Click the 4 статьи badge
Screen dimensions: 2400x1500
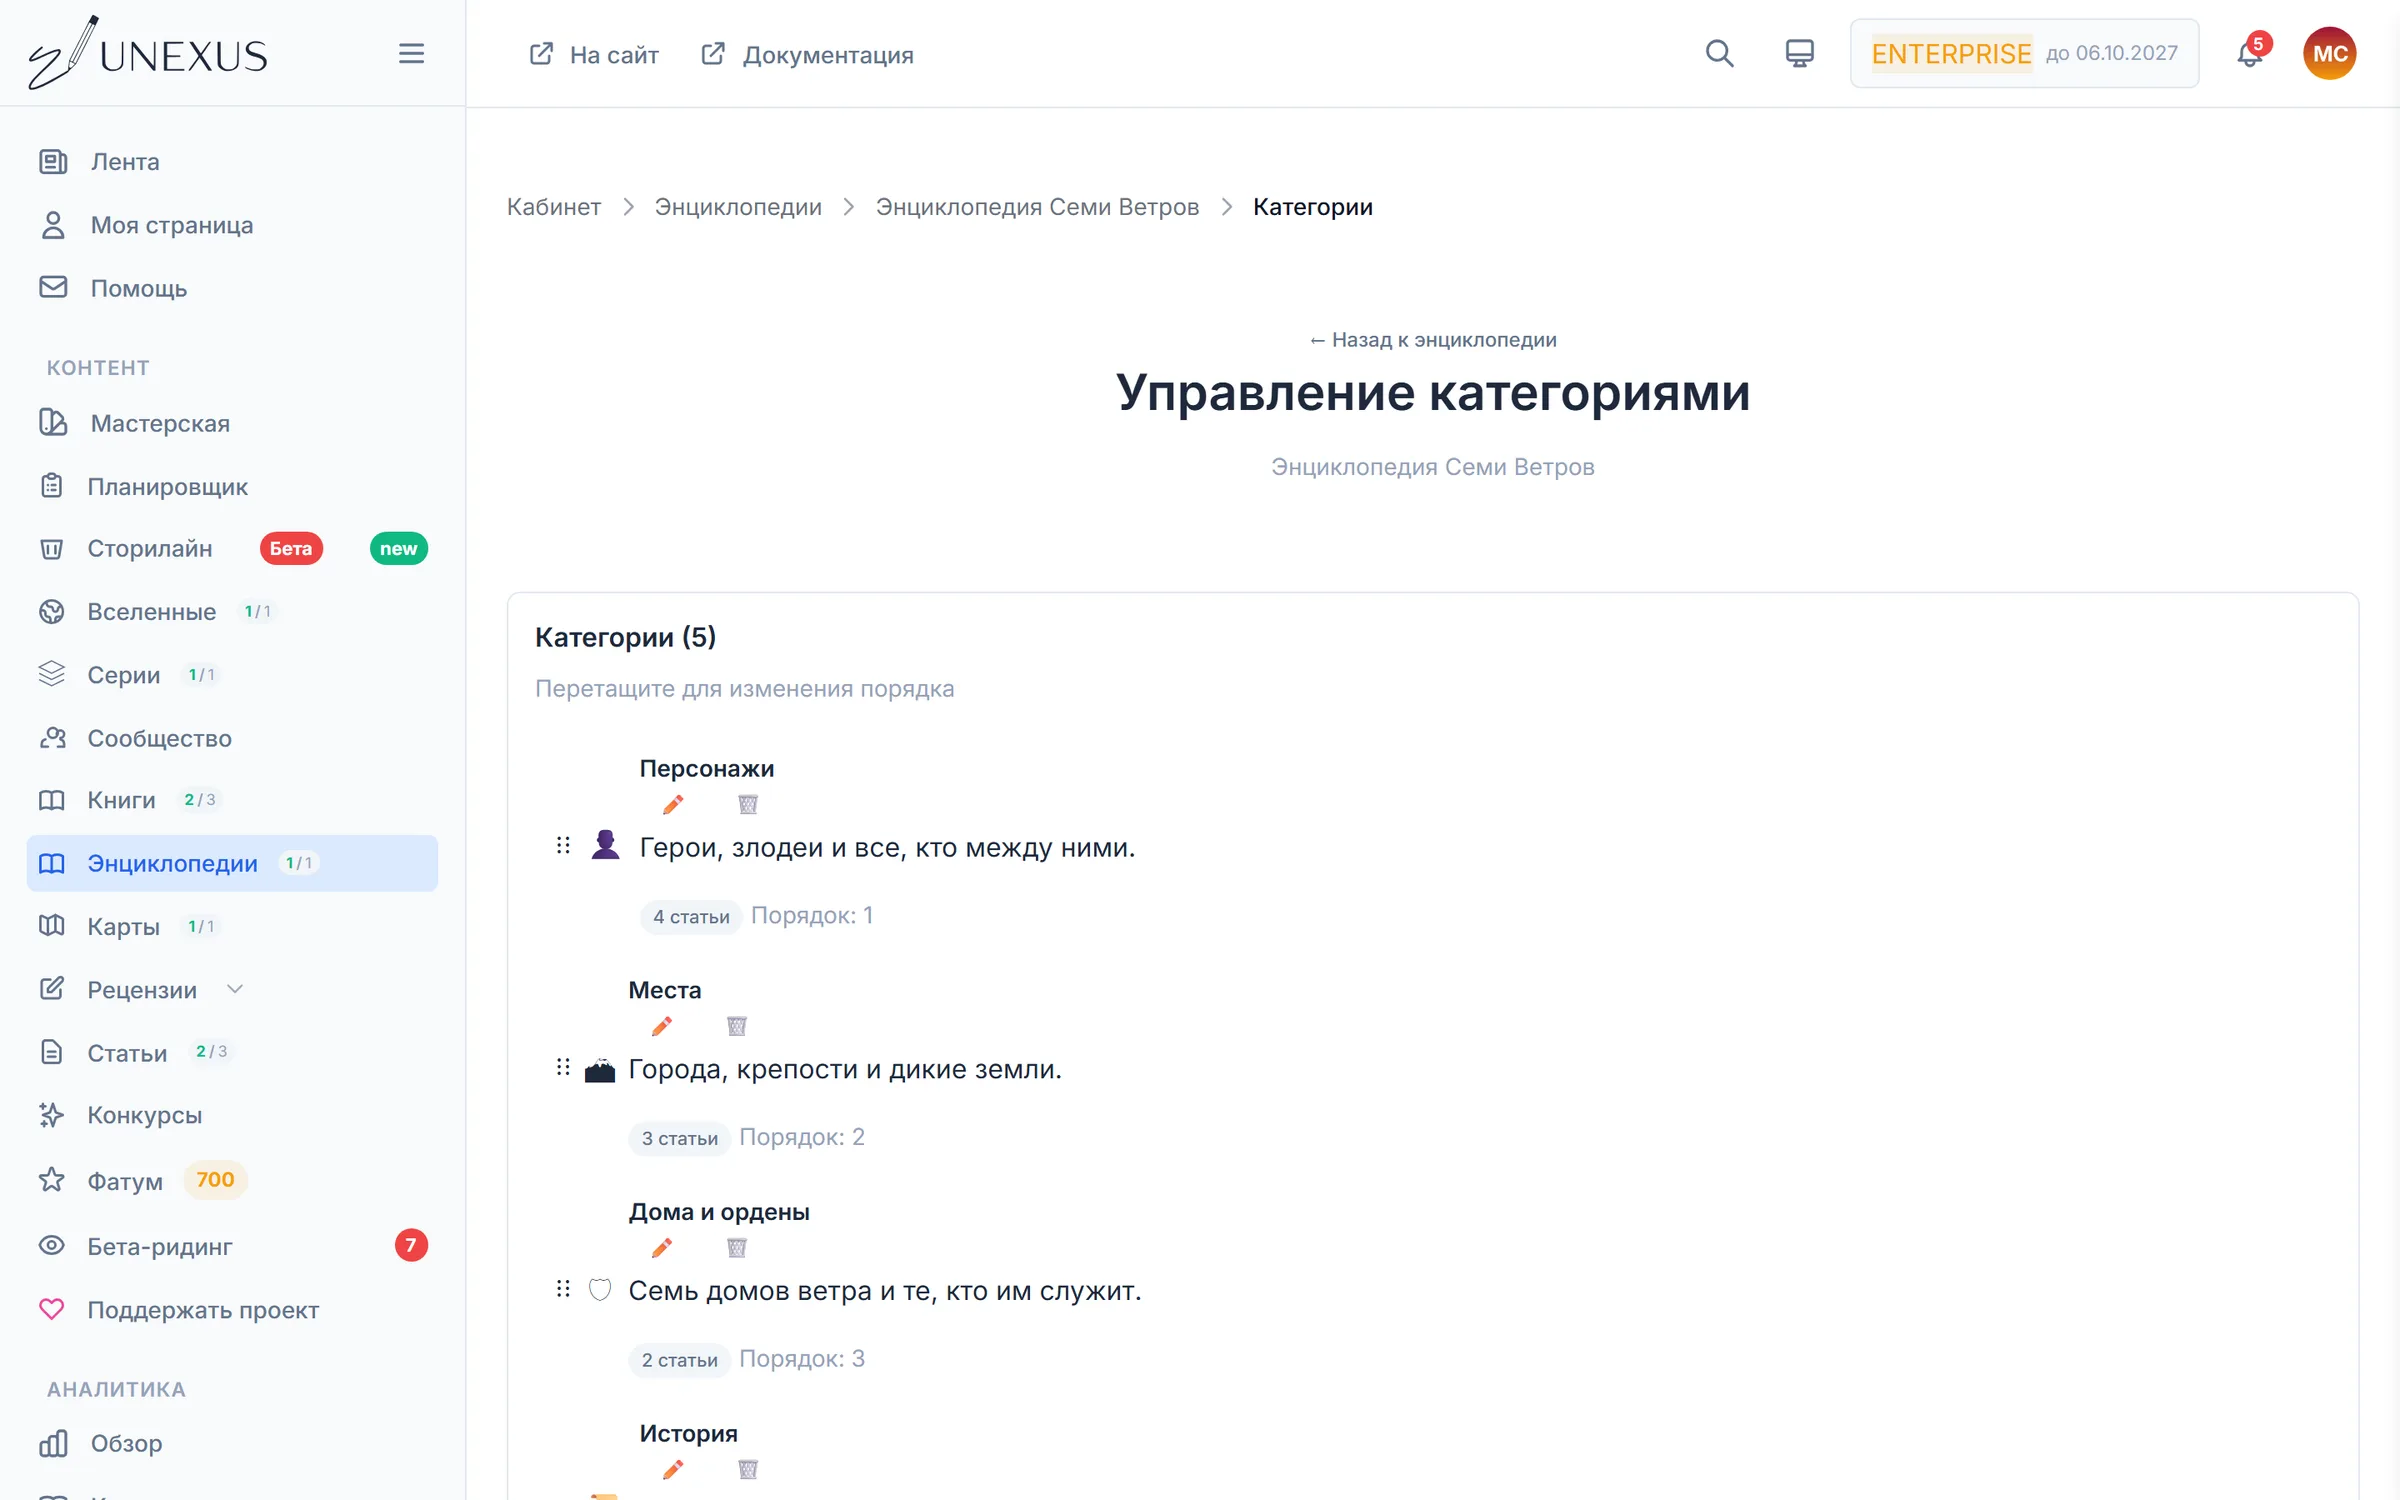coord(690,916)
